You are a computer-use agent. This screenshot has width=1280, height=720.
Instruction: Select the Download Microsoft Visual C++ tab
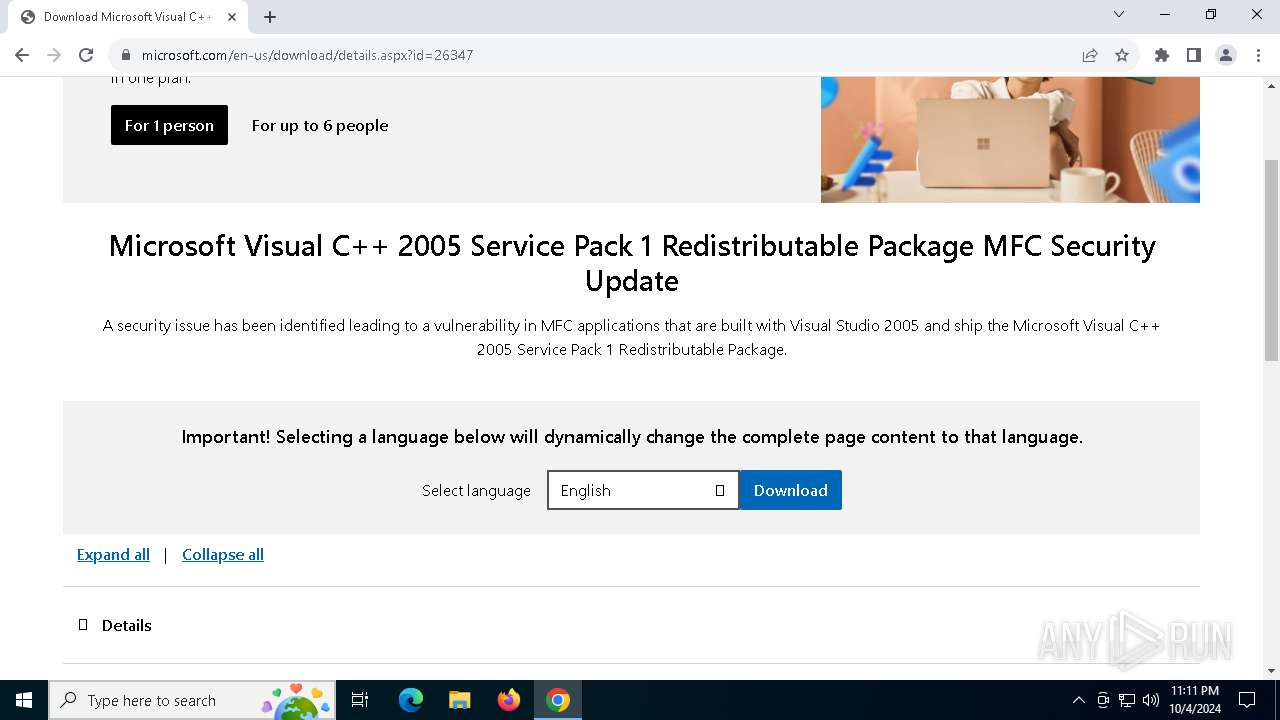126,17
